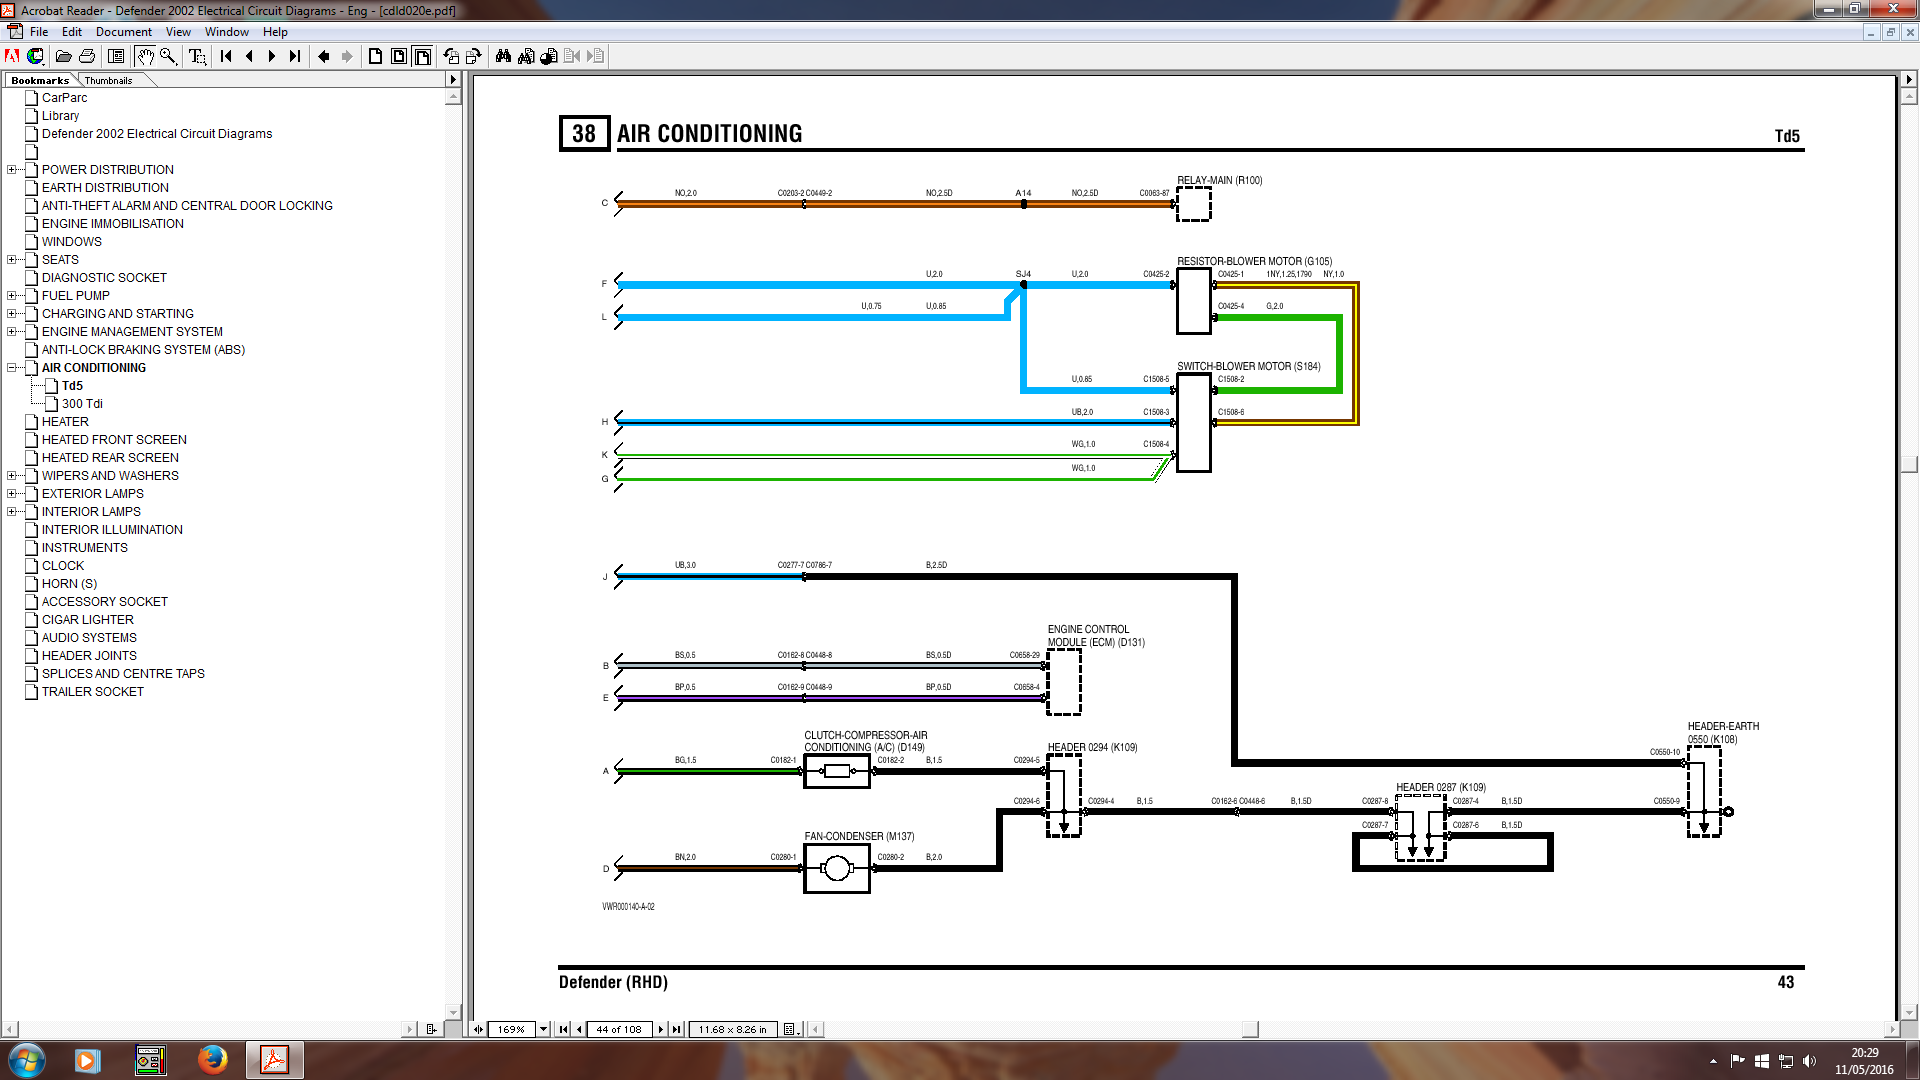The image size is (1920, 1080).
Task: Set view to Fit Width
Action: click(422, 56)
